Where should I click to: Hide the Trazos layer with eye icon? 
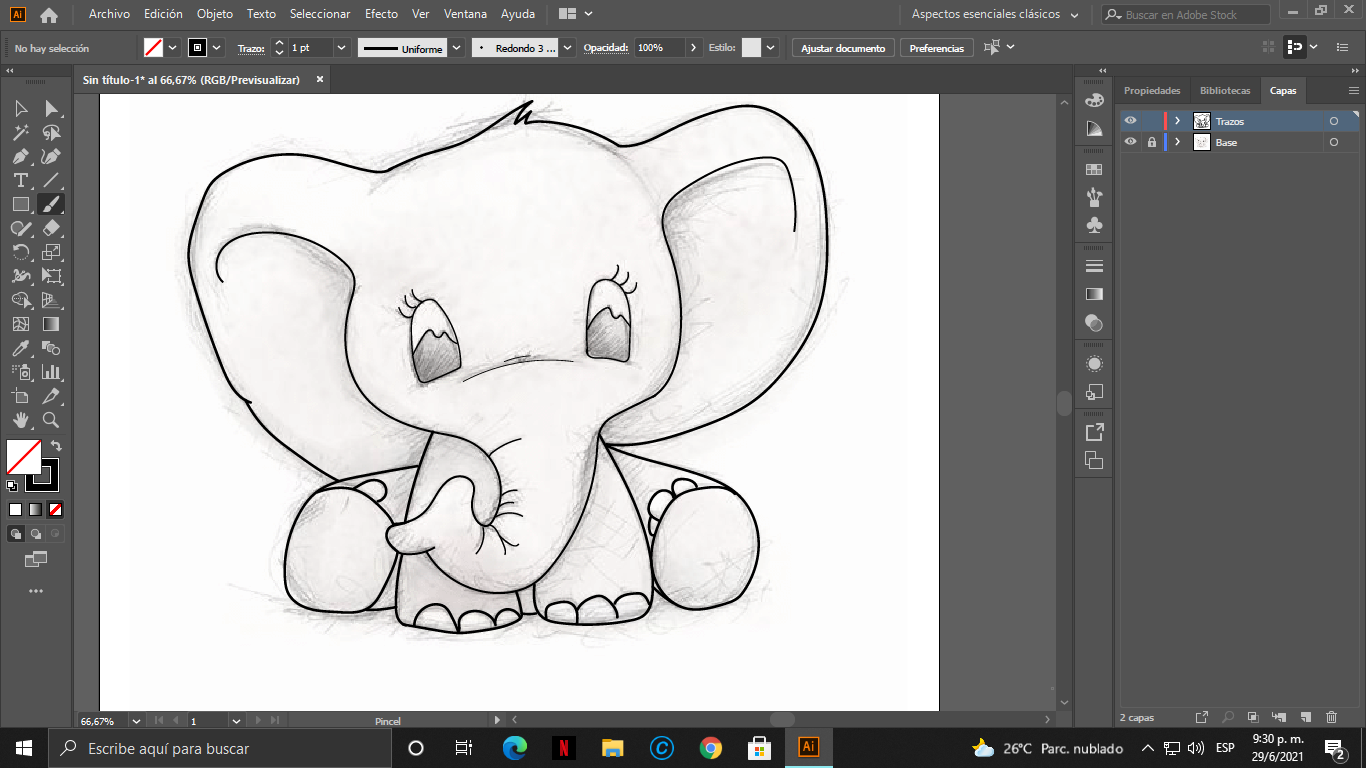pyautogui.click(x=1130, y=121)
